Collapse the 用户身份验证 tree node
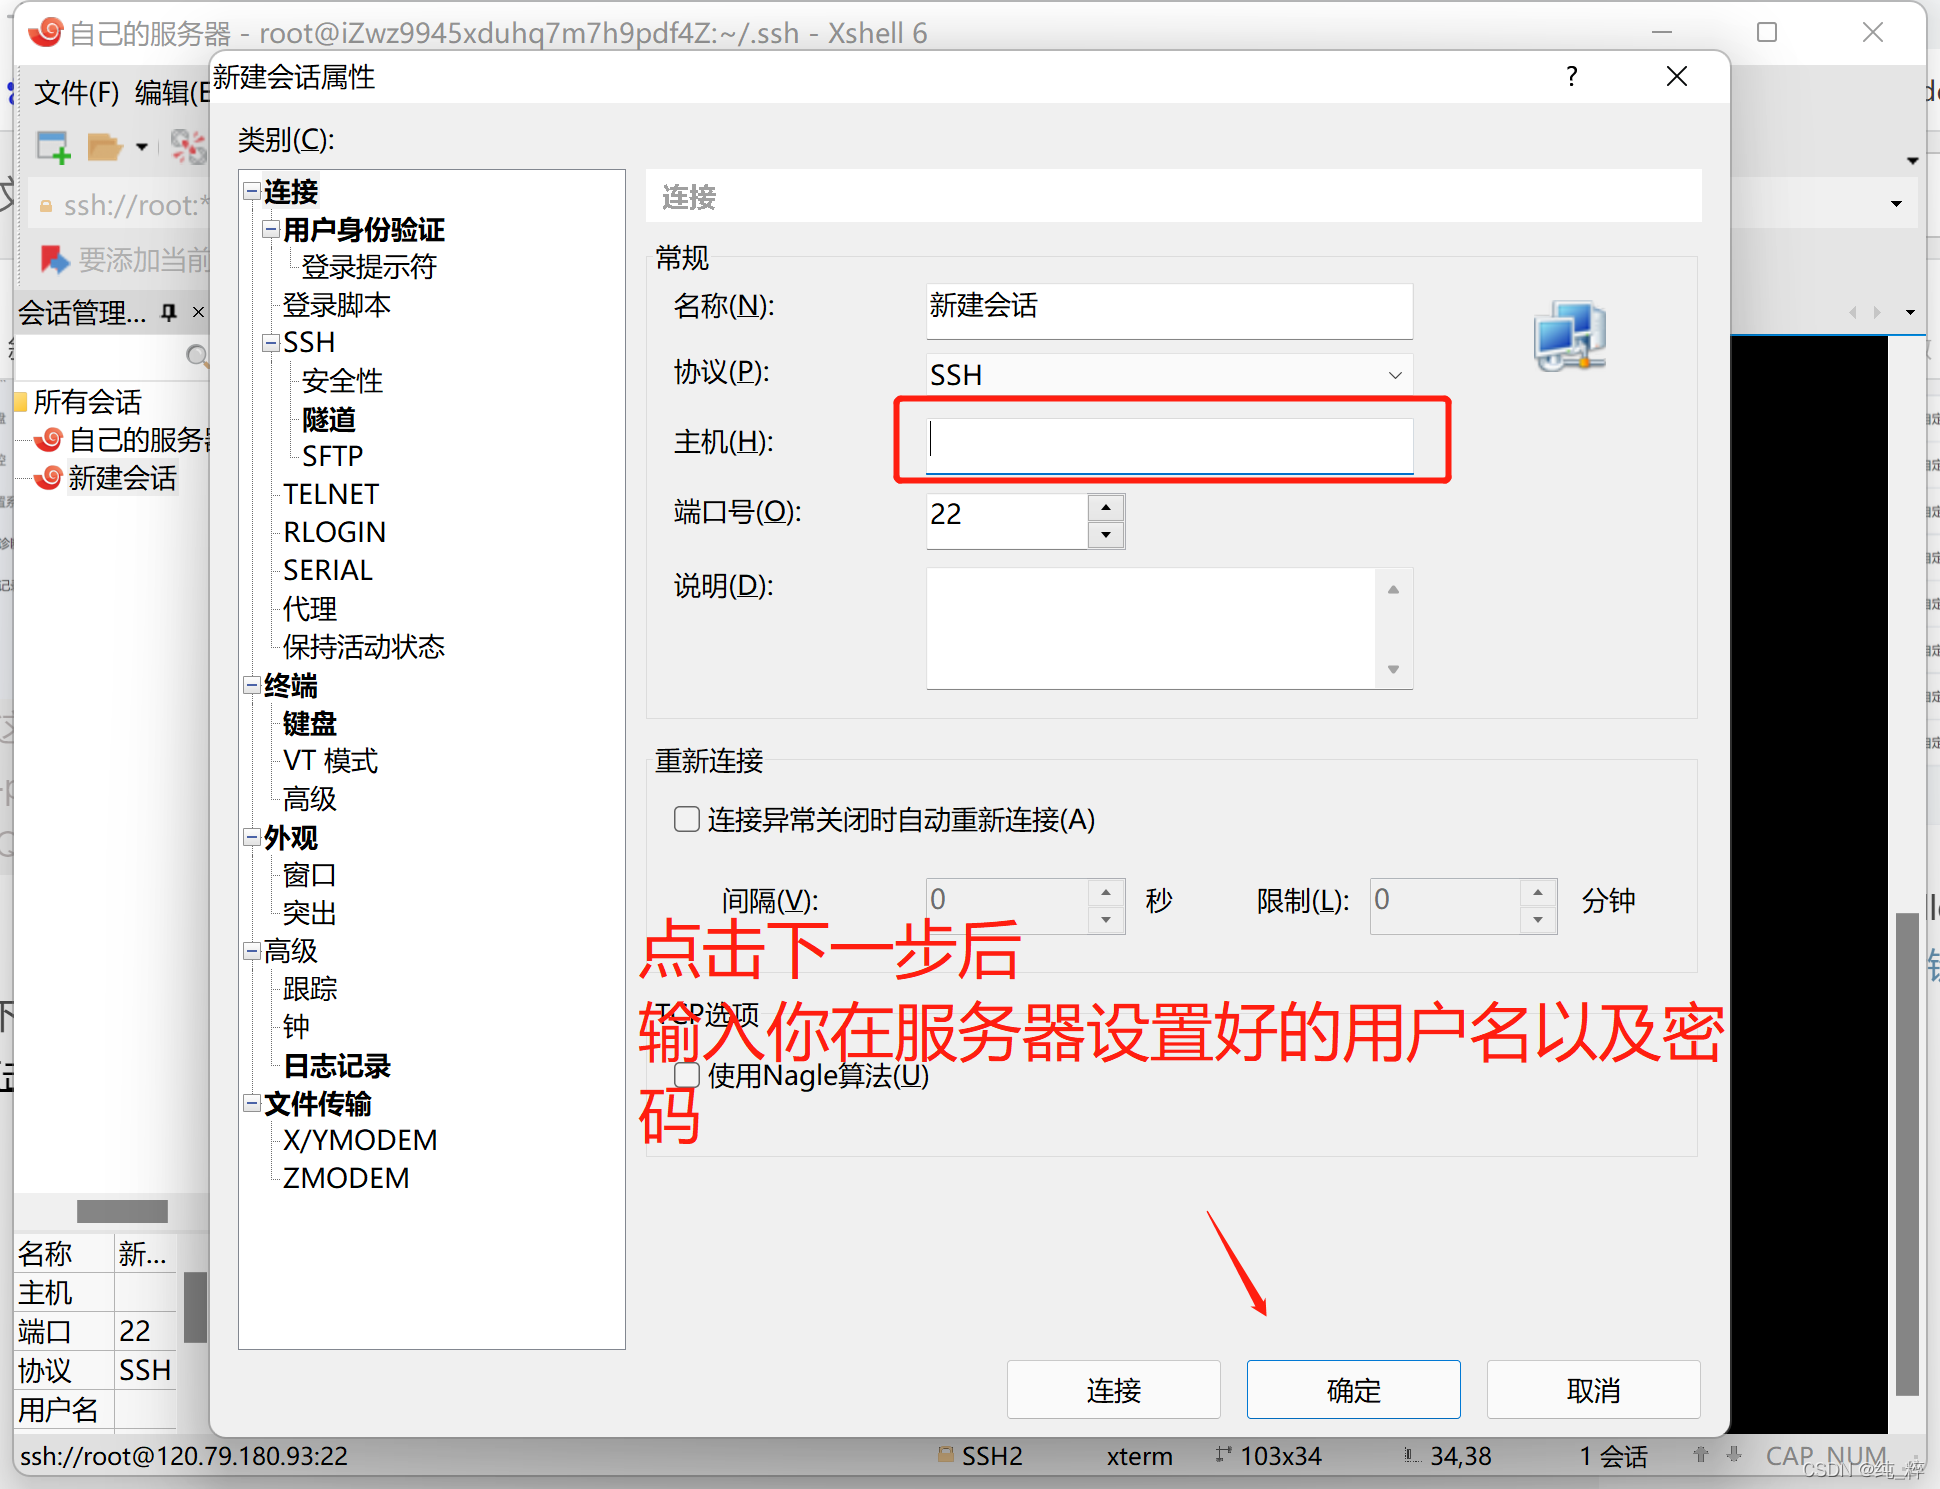The image size is (1940, 1489). pyautogui.click(x=271, y=229)
